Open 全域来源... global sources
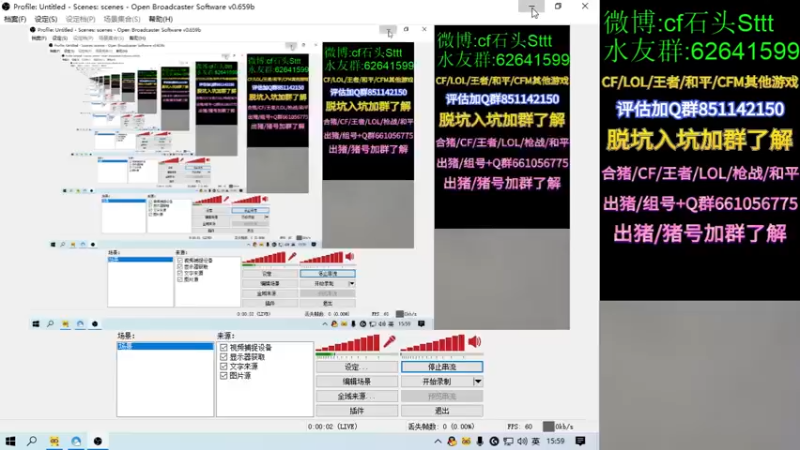Image resolution: width=800 pixels, height=450 pixels. pyautogui.click(x=357, y=396)
